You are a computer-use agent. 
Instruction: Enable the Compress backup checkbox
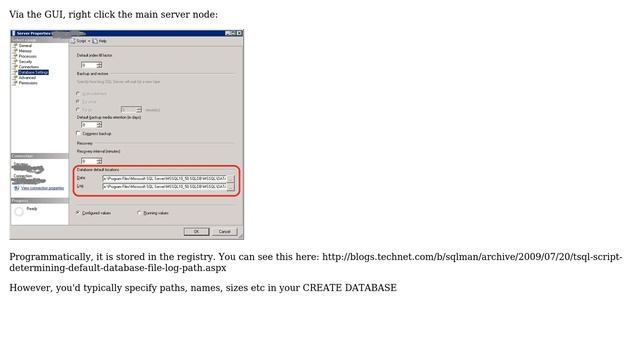[78, 133]
